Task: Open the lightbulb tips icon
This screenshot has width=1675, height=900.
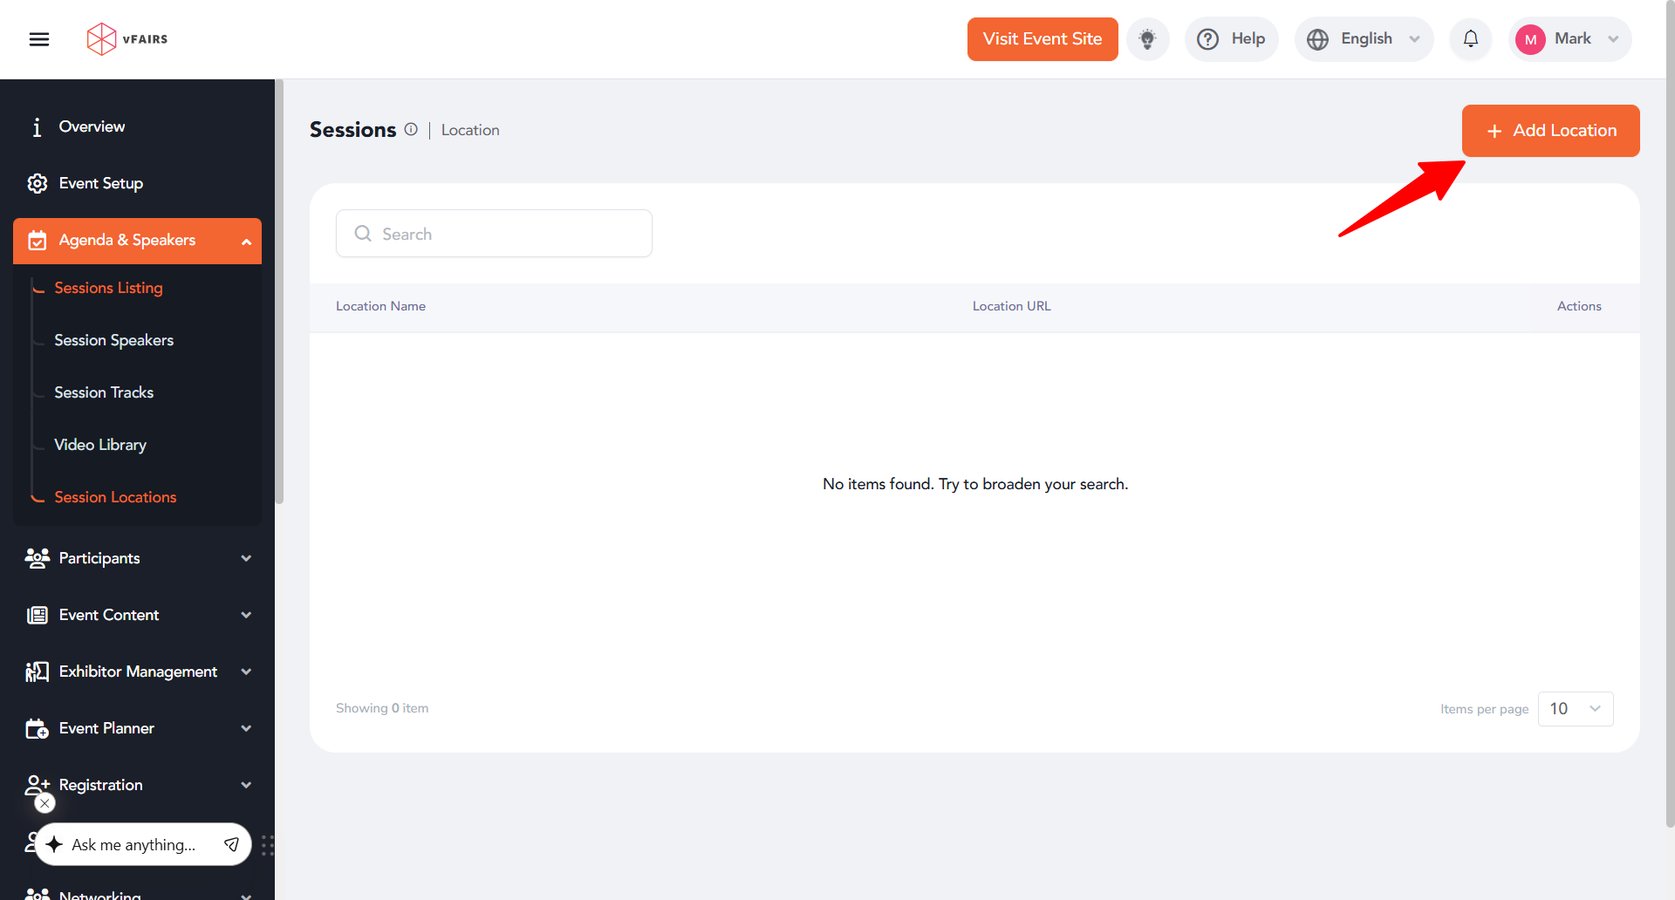Action: click(x=1147, y=39)
